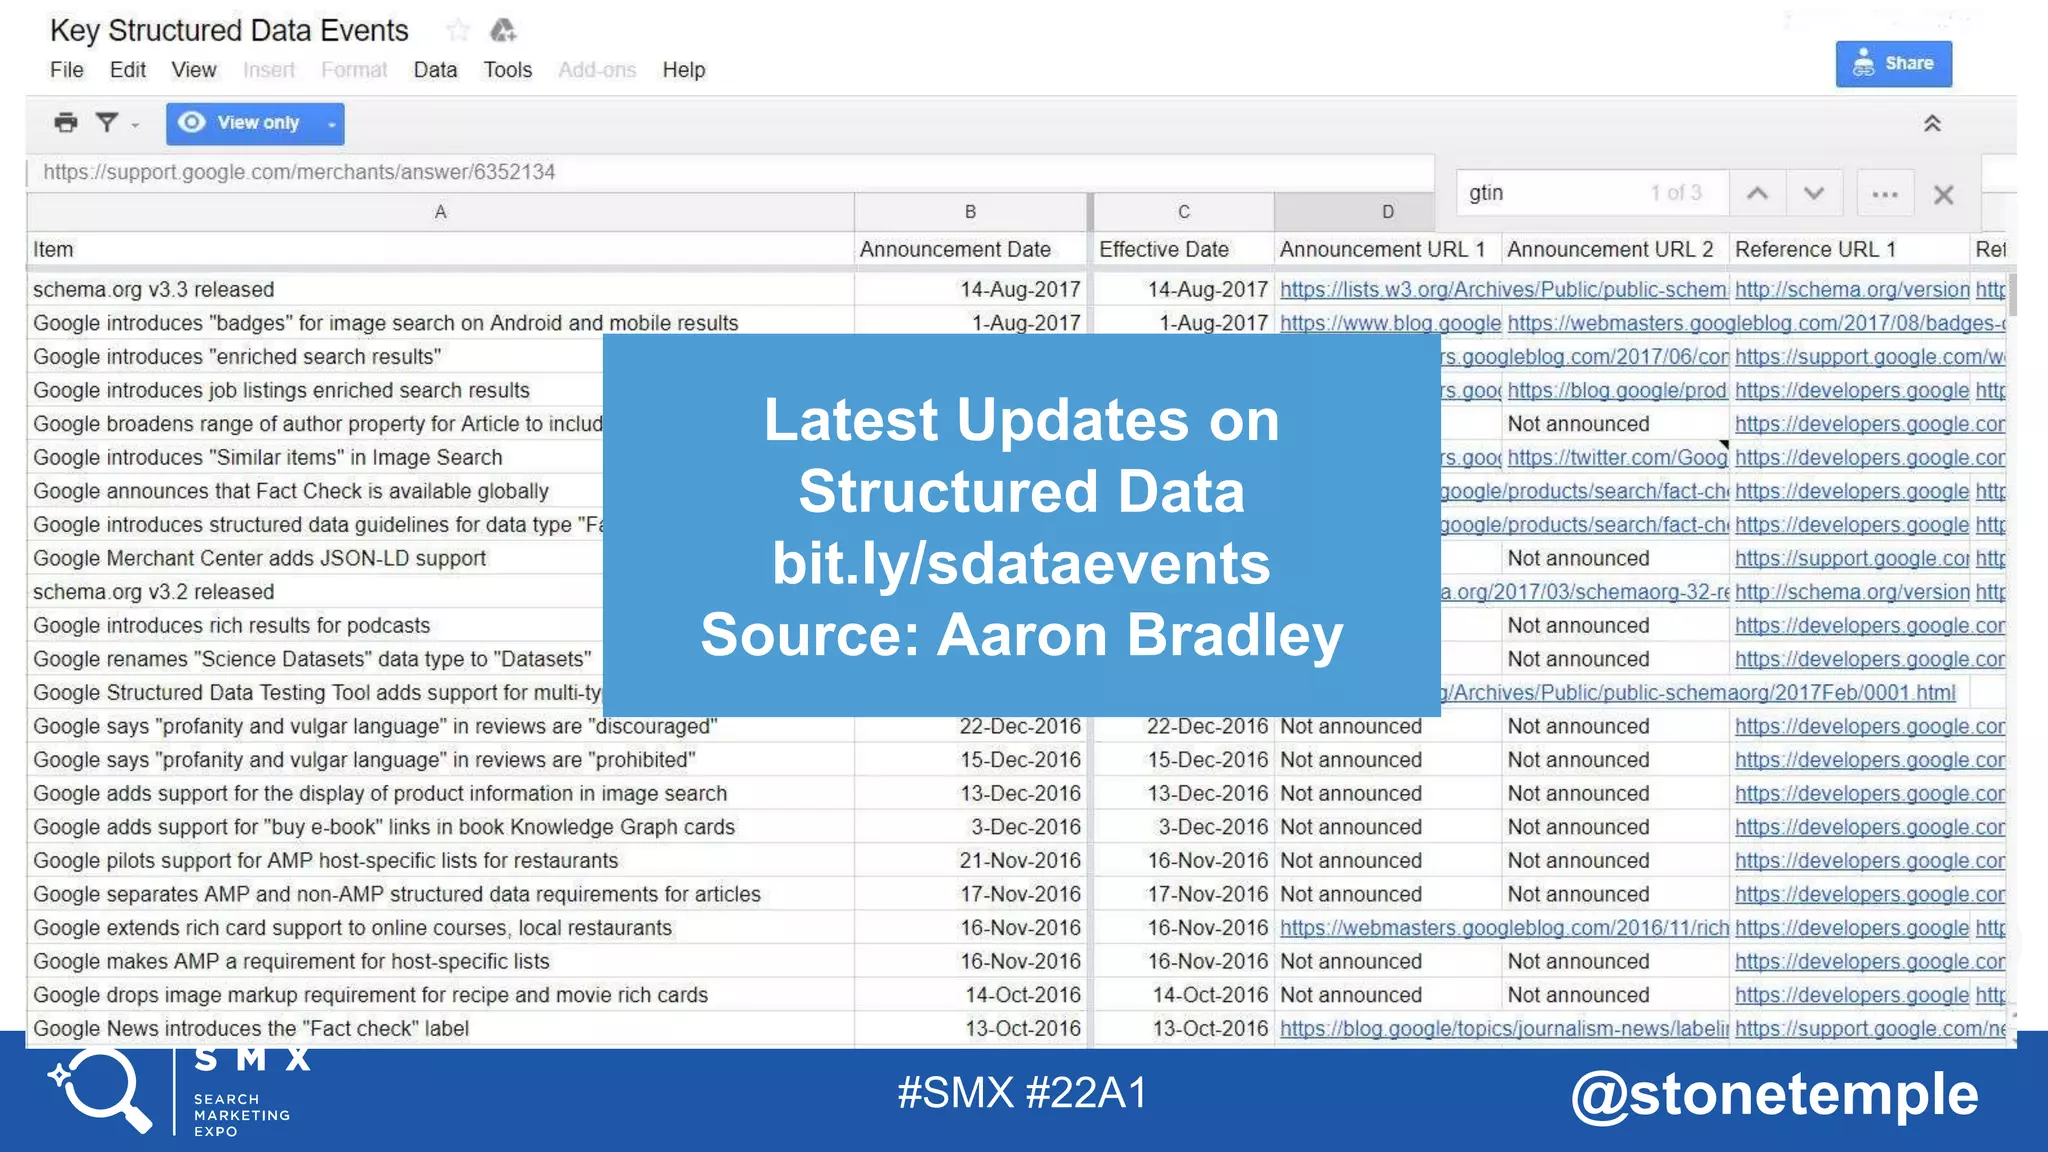
Task: Go to next search match arrow
Action: [x=1814, y=193]
